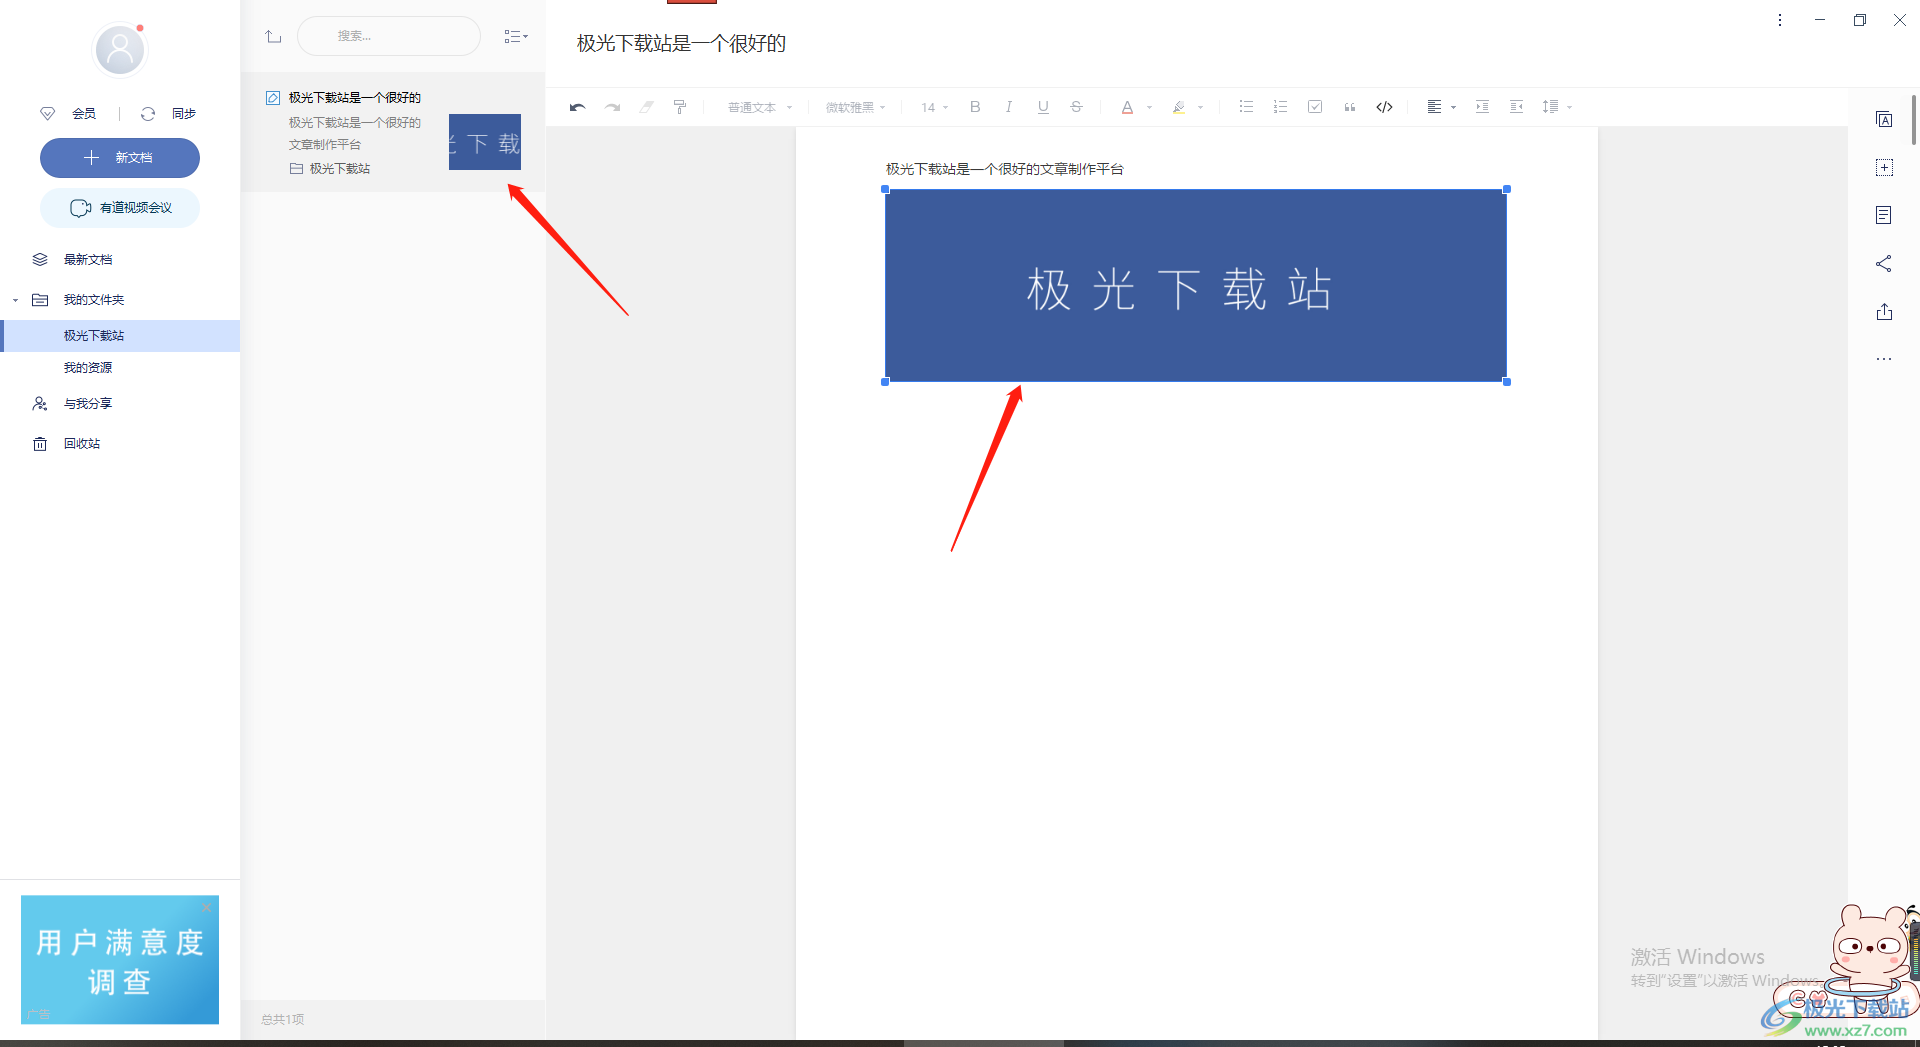Open the 回收站 recycle bin
Image resolution: width=1920 pixels, height=1047 pixels.
[82, 444]
